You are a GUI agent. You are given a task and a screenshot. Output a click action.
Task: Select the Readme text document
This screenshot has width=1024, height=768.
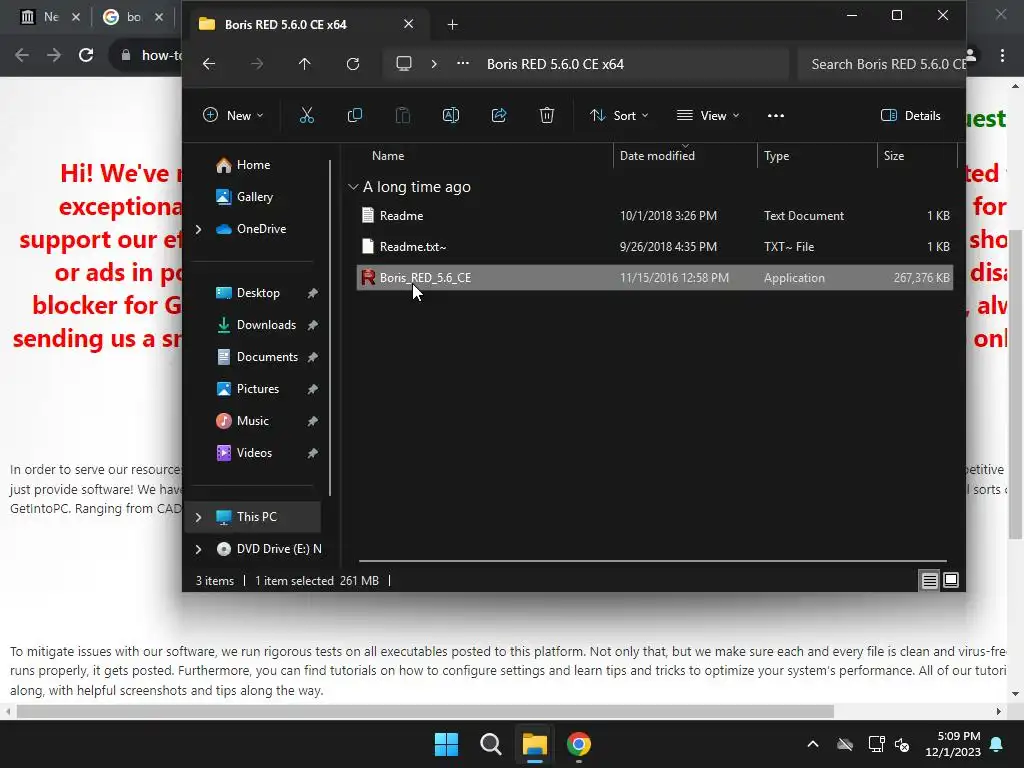click(x=654, y=216)
